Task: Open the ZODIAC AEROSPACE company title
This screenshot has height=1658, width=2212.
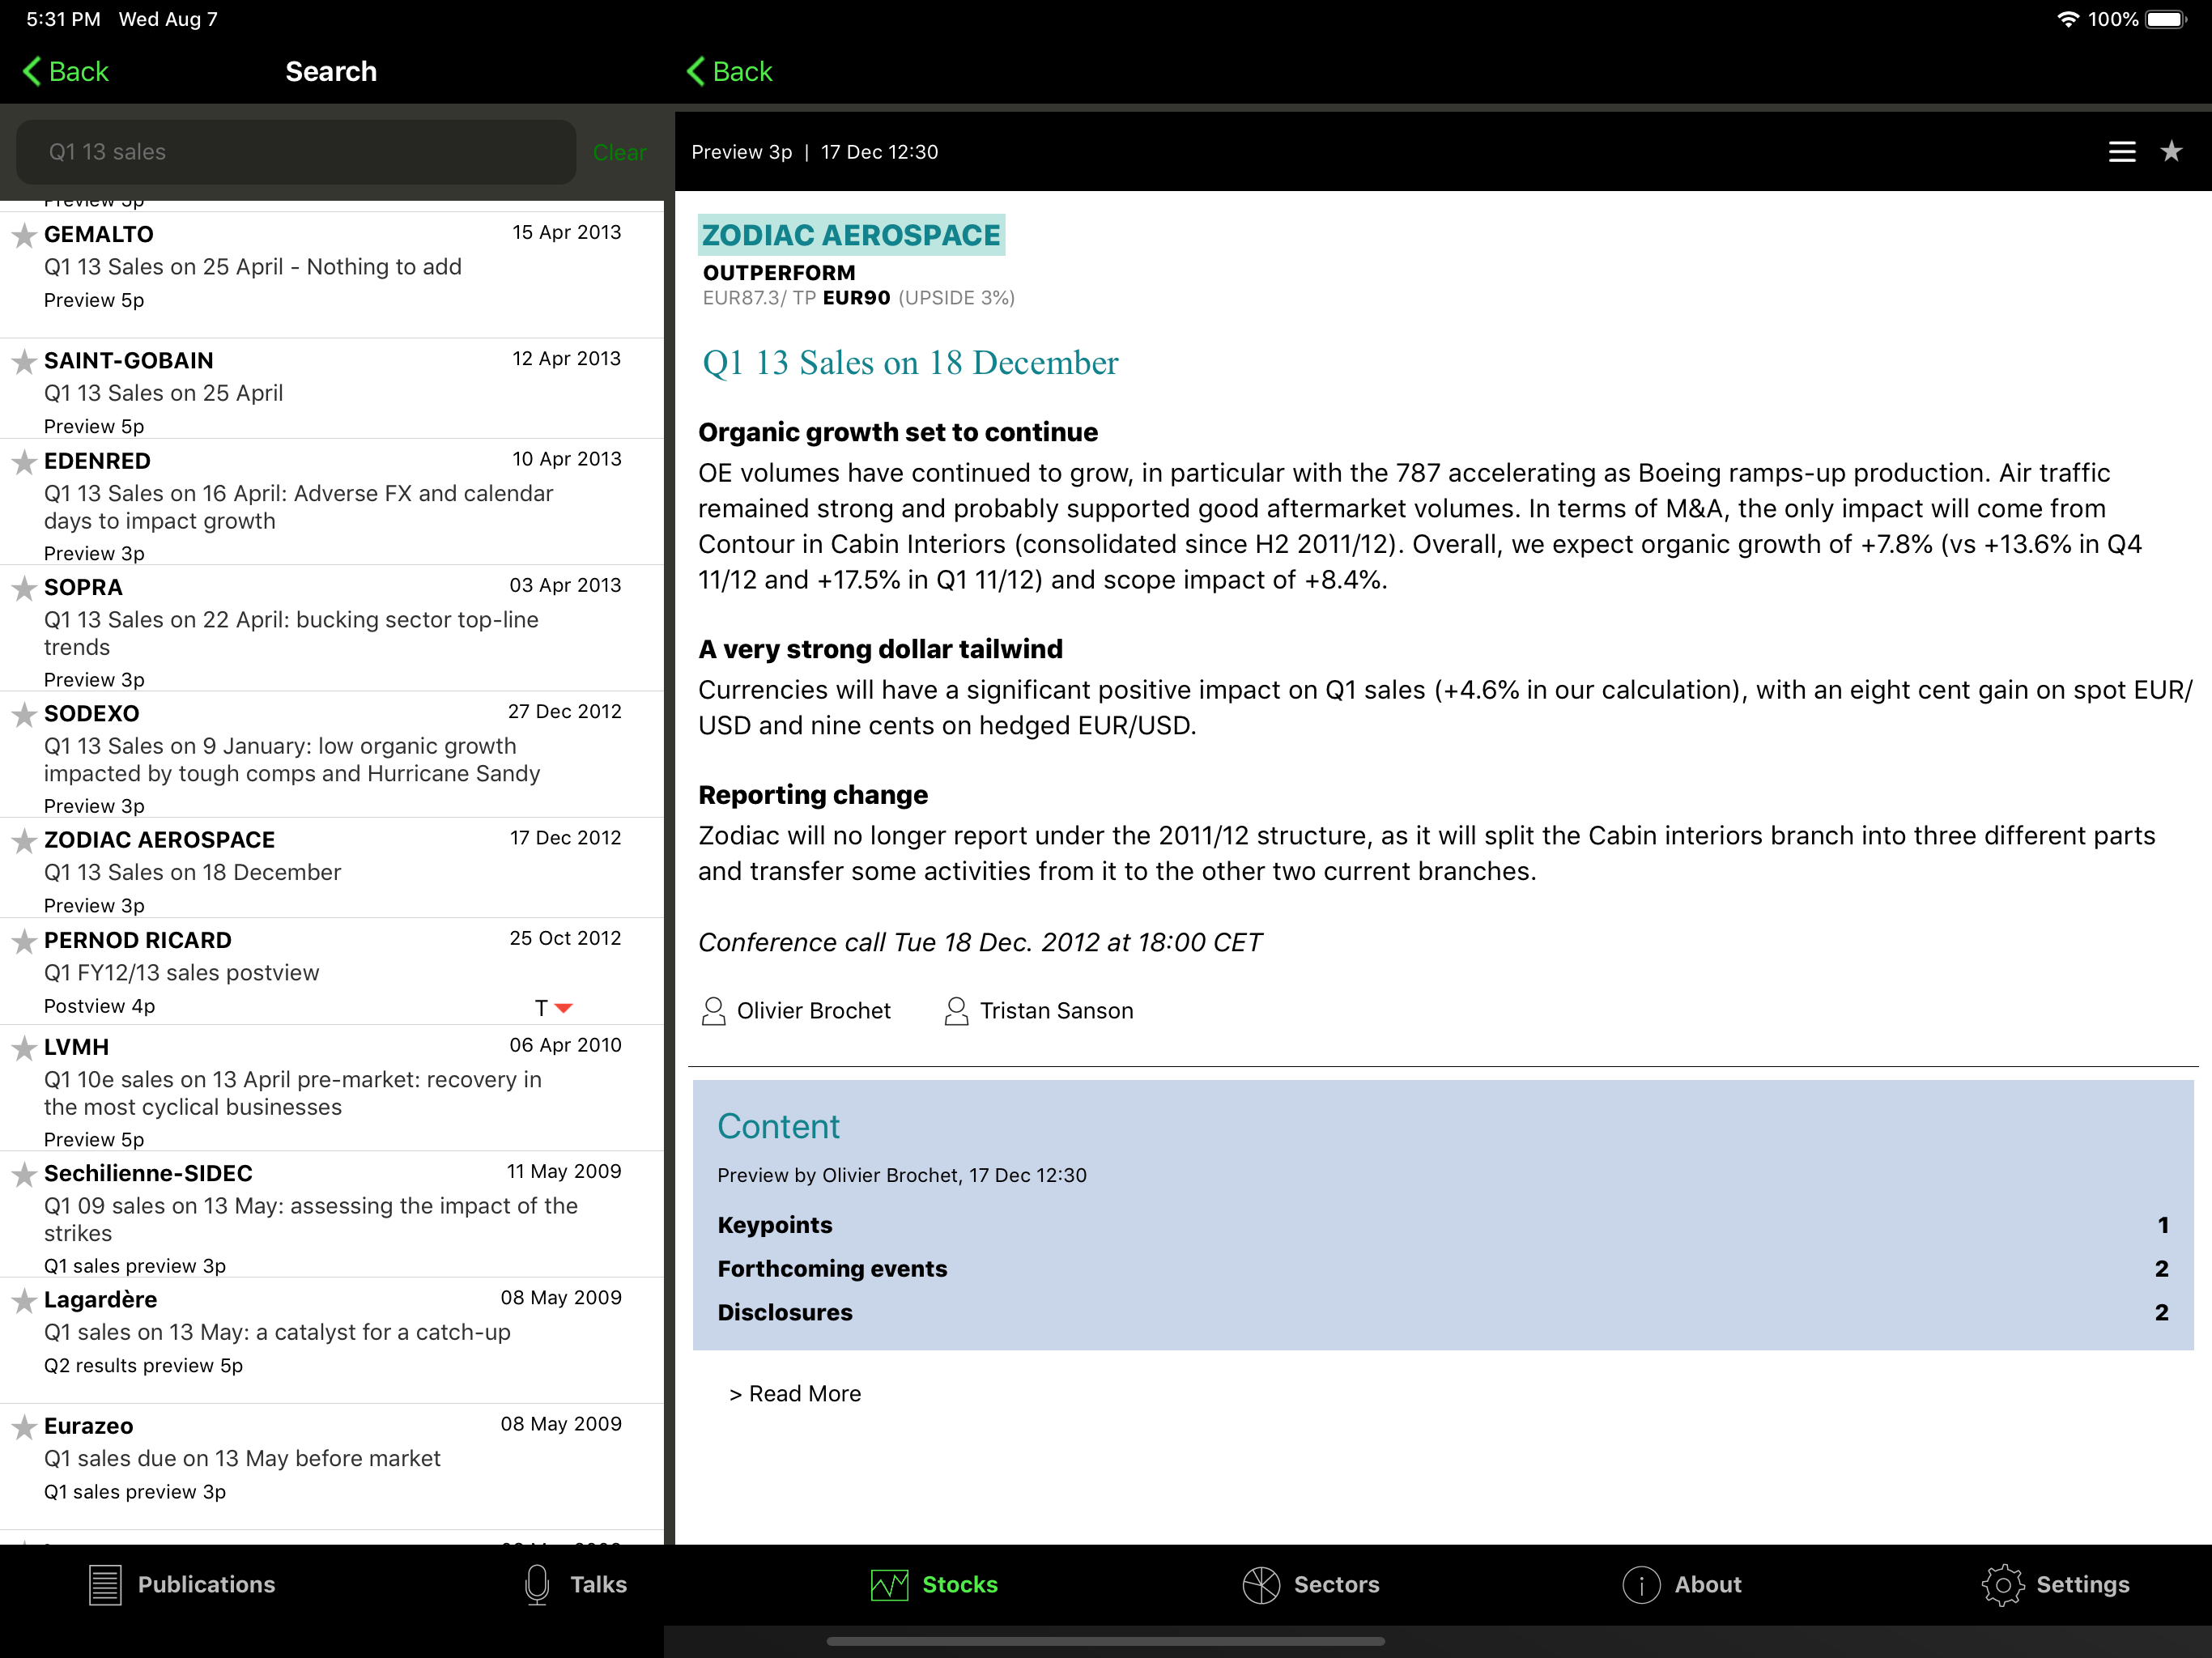Action: coord(851,235)
